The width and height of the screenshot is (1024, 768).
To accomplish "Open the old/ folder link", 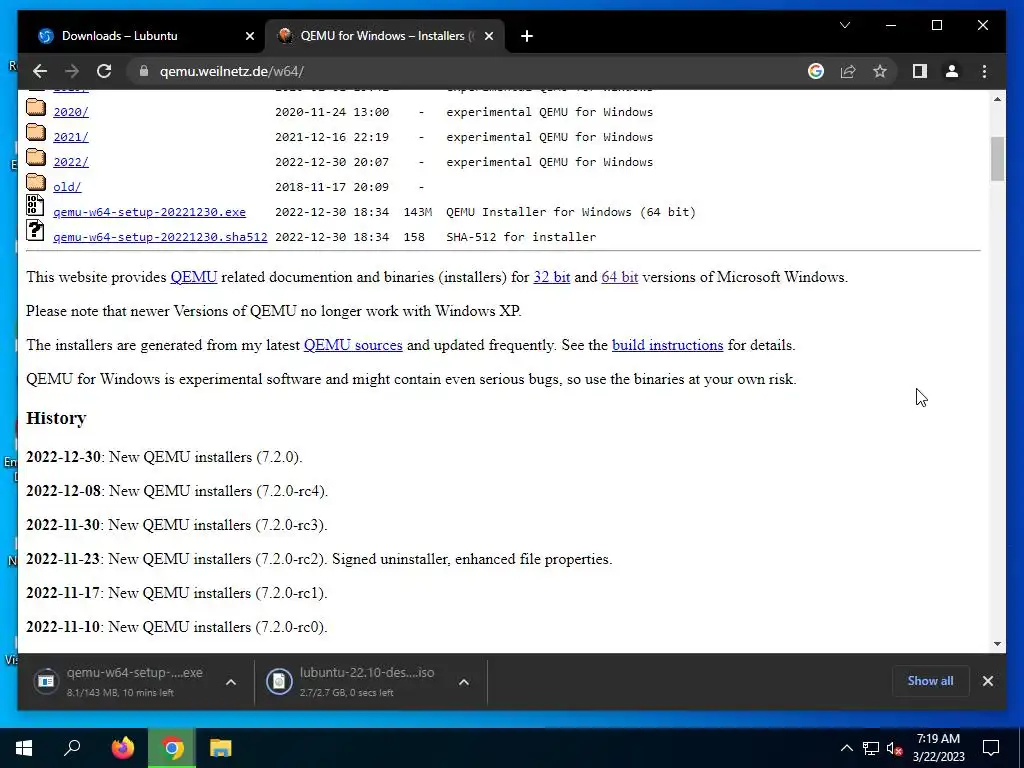I will tap(67, 187).
